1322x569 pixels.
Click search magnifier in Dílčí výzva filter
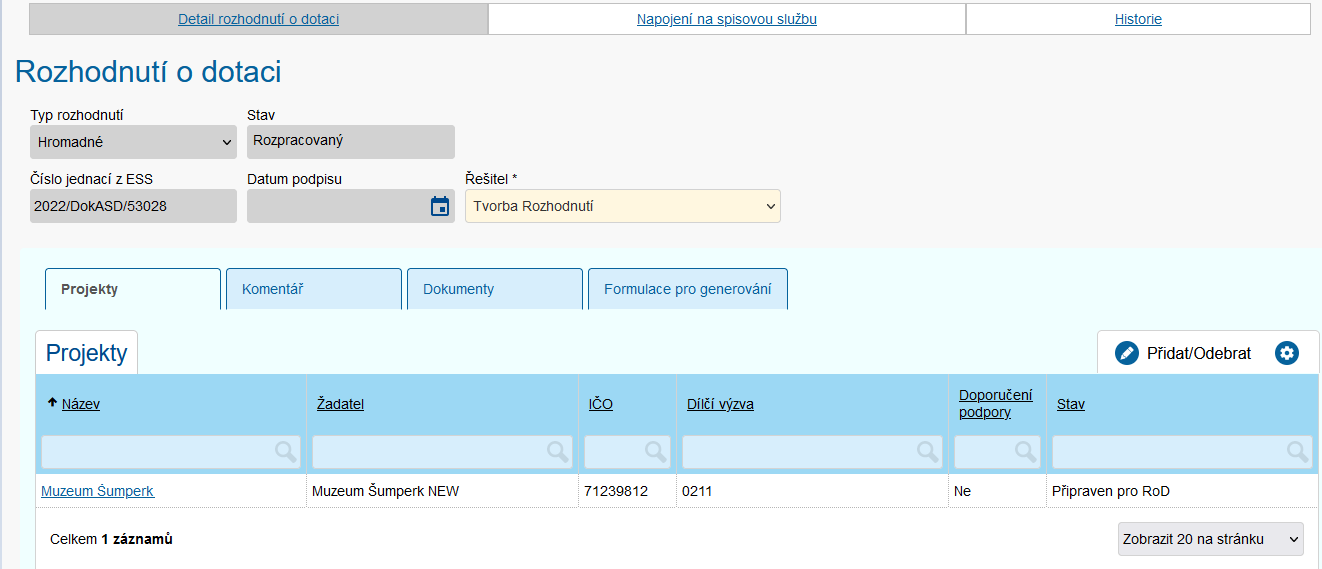[928, 452]
